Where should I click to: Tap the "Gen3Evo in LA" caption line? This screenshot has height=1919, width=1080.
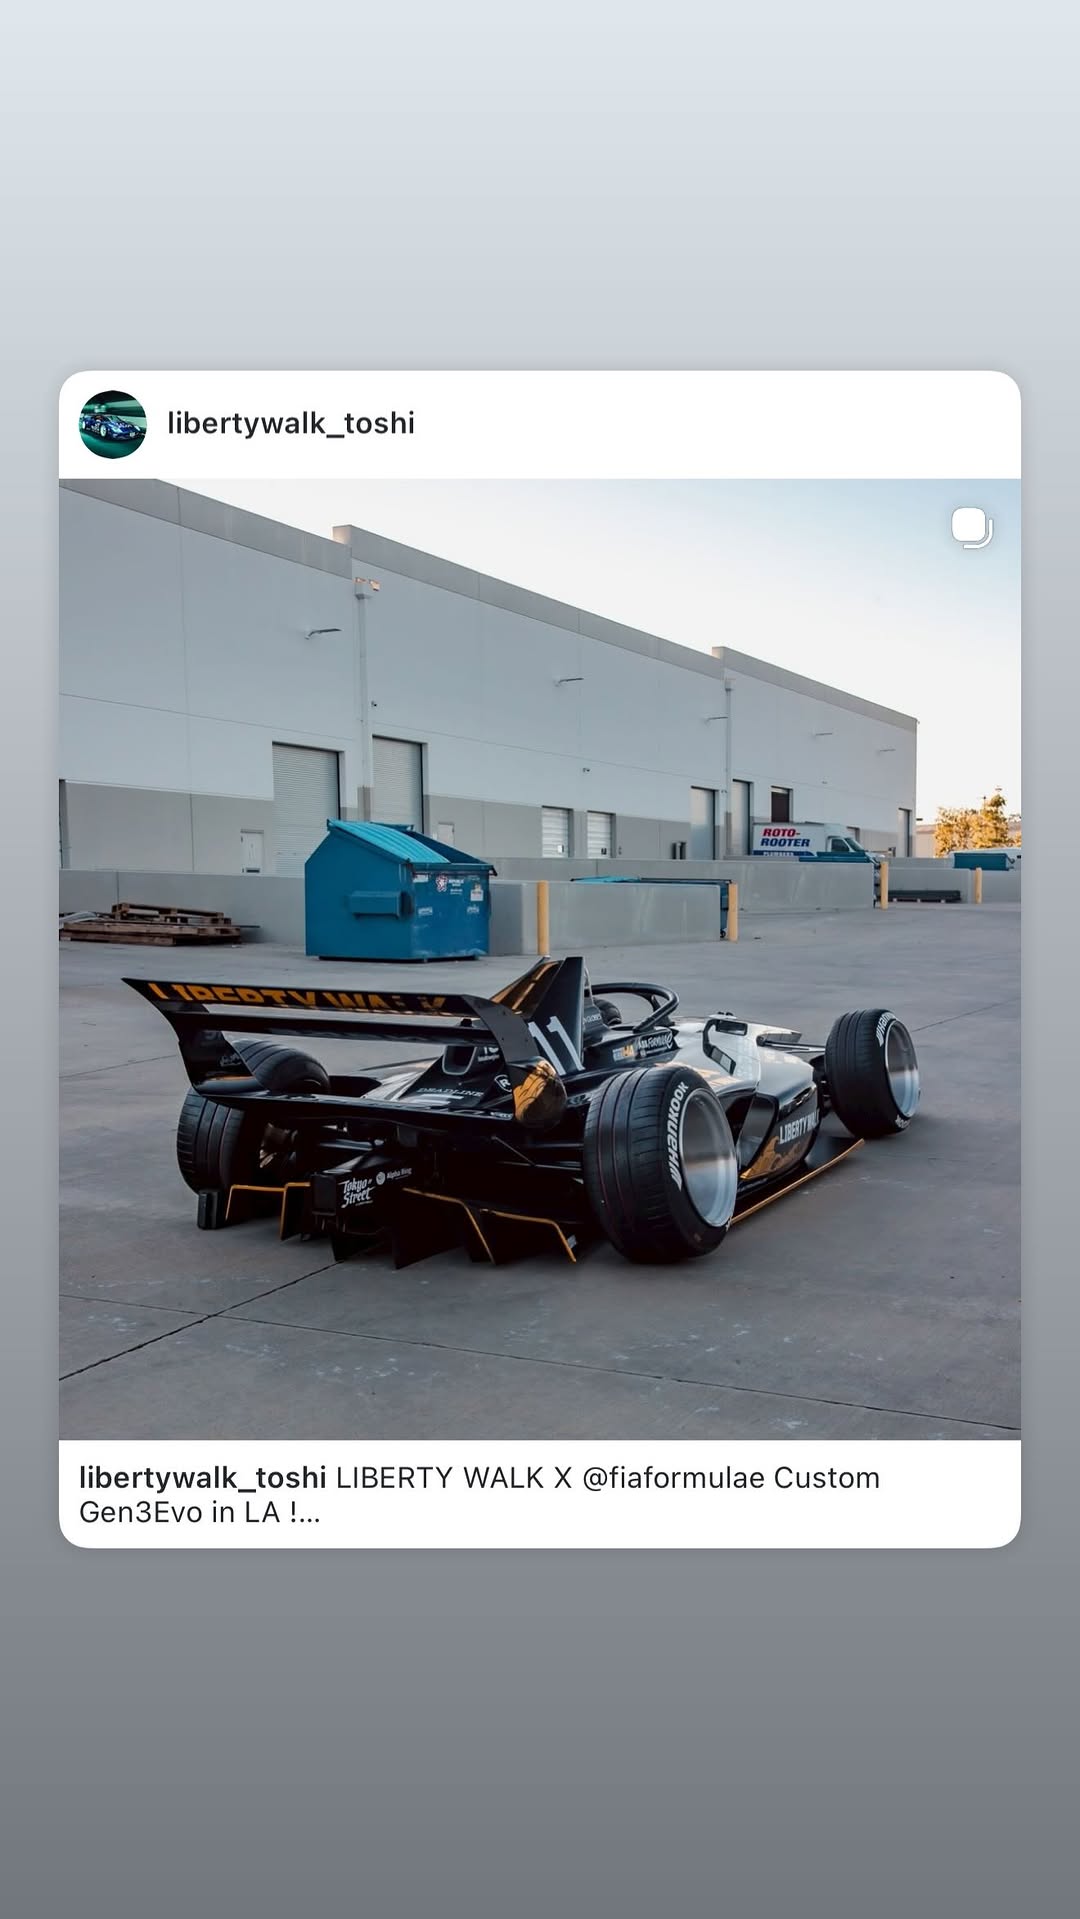pyautogui.click(x=180, y=1512)
